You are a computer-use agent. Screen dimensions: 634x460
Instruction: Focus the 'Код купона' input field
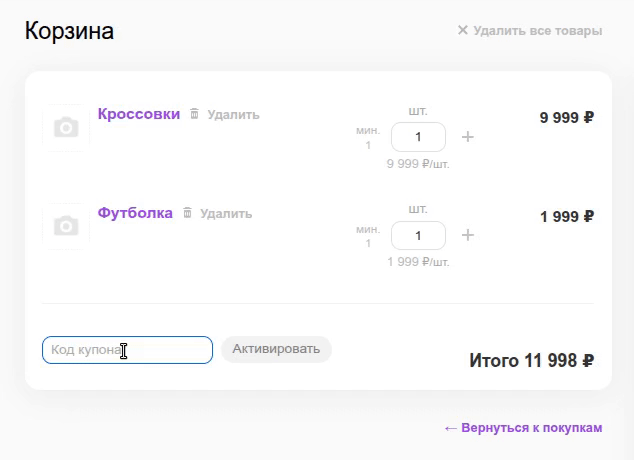coord(127,350)
